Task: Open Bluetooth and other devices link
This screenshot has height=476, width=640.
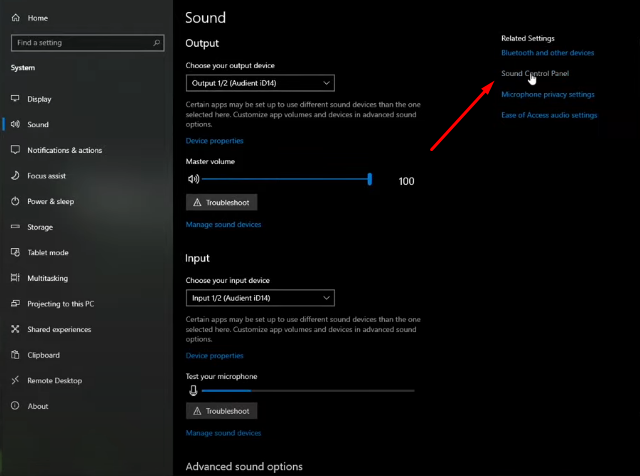Action: [x=547, y=53]
